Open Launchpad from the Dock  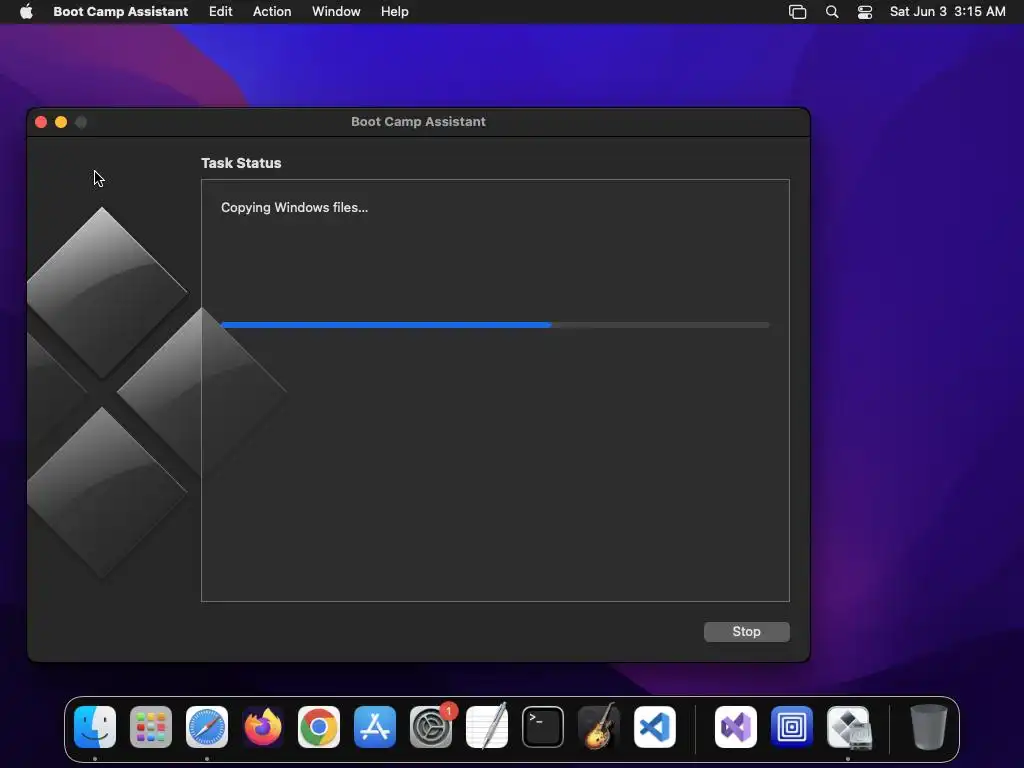(151, 727)
